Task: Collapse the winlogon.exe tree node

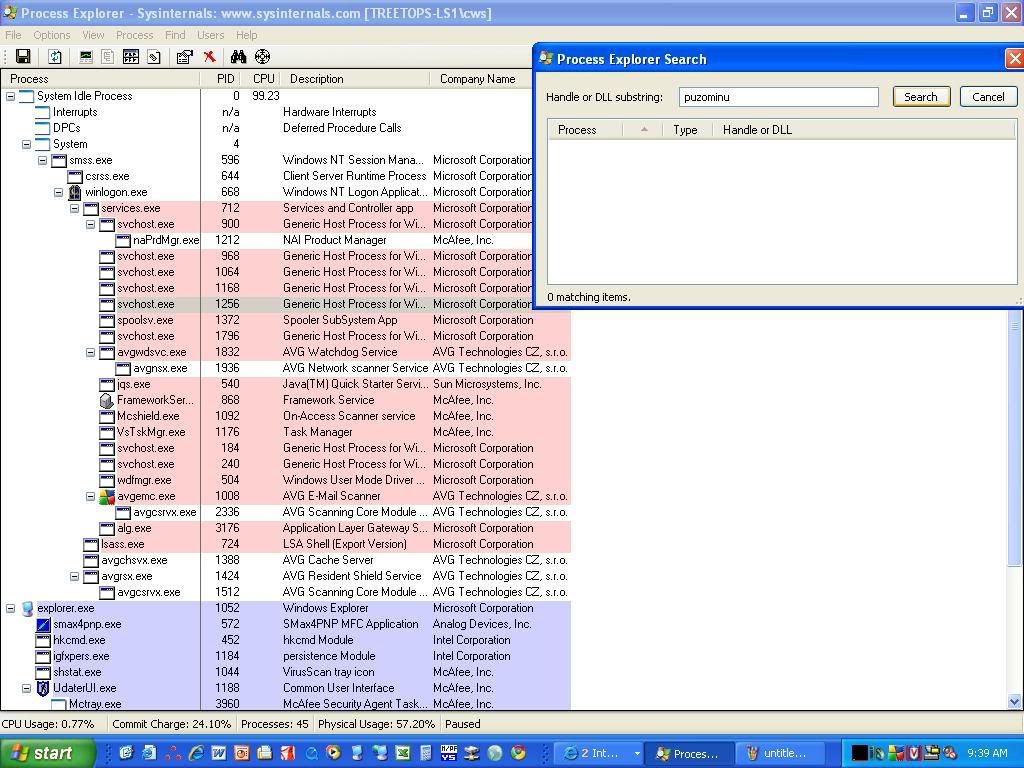Action: click(58, 192)
